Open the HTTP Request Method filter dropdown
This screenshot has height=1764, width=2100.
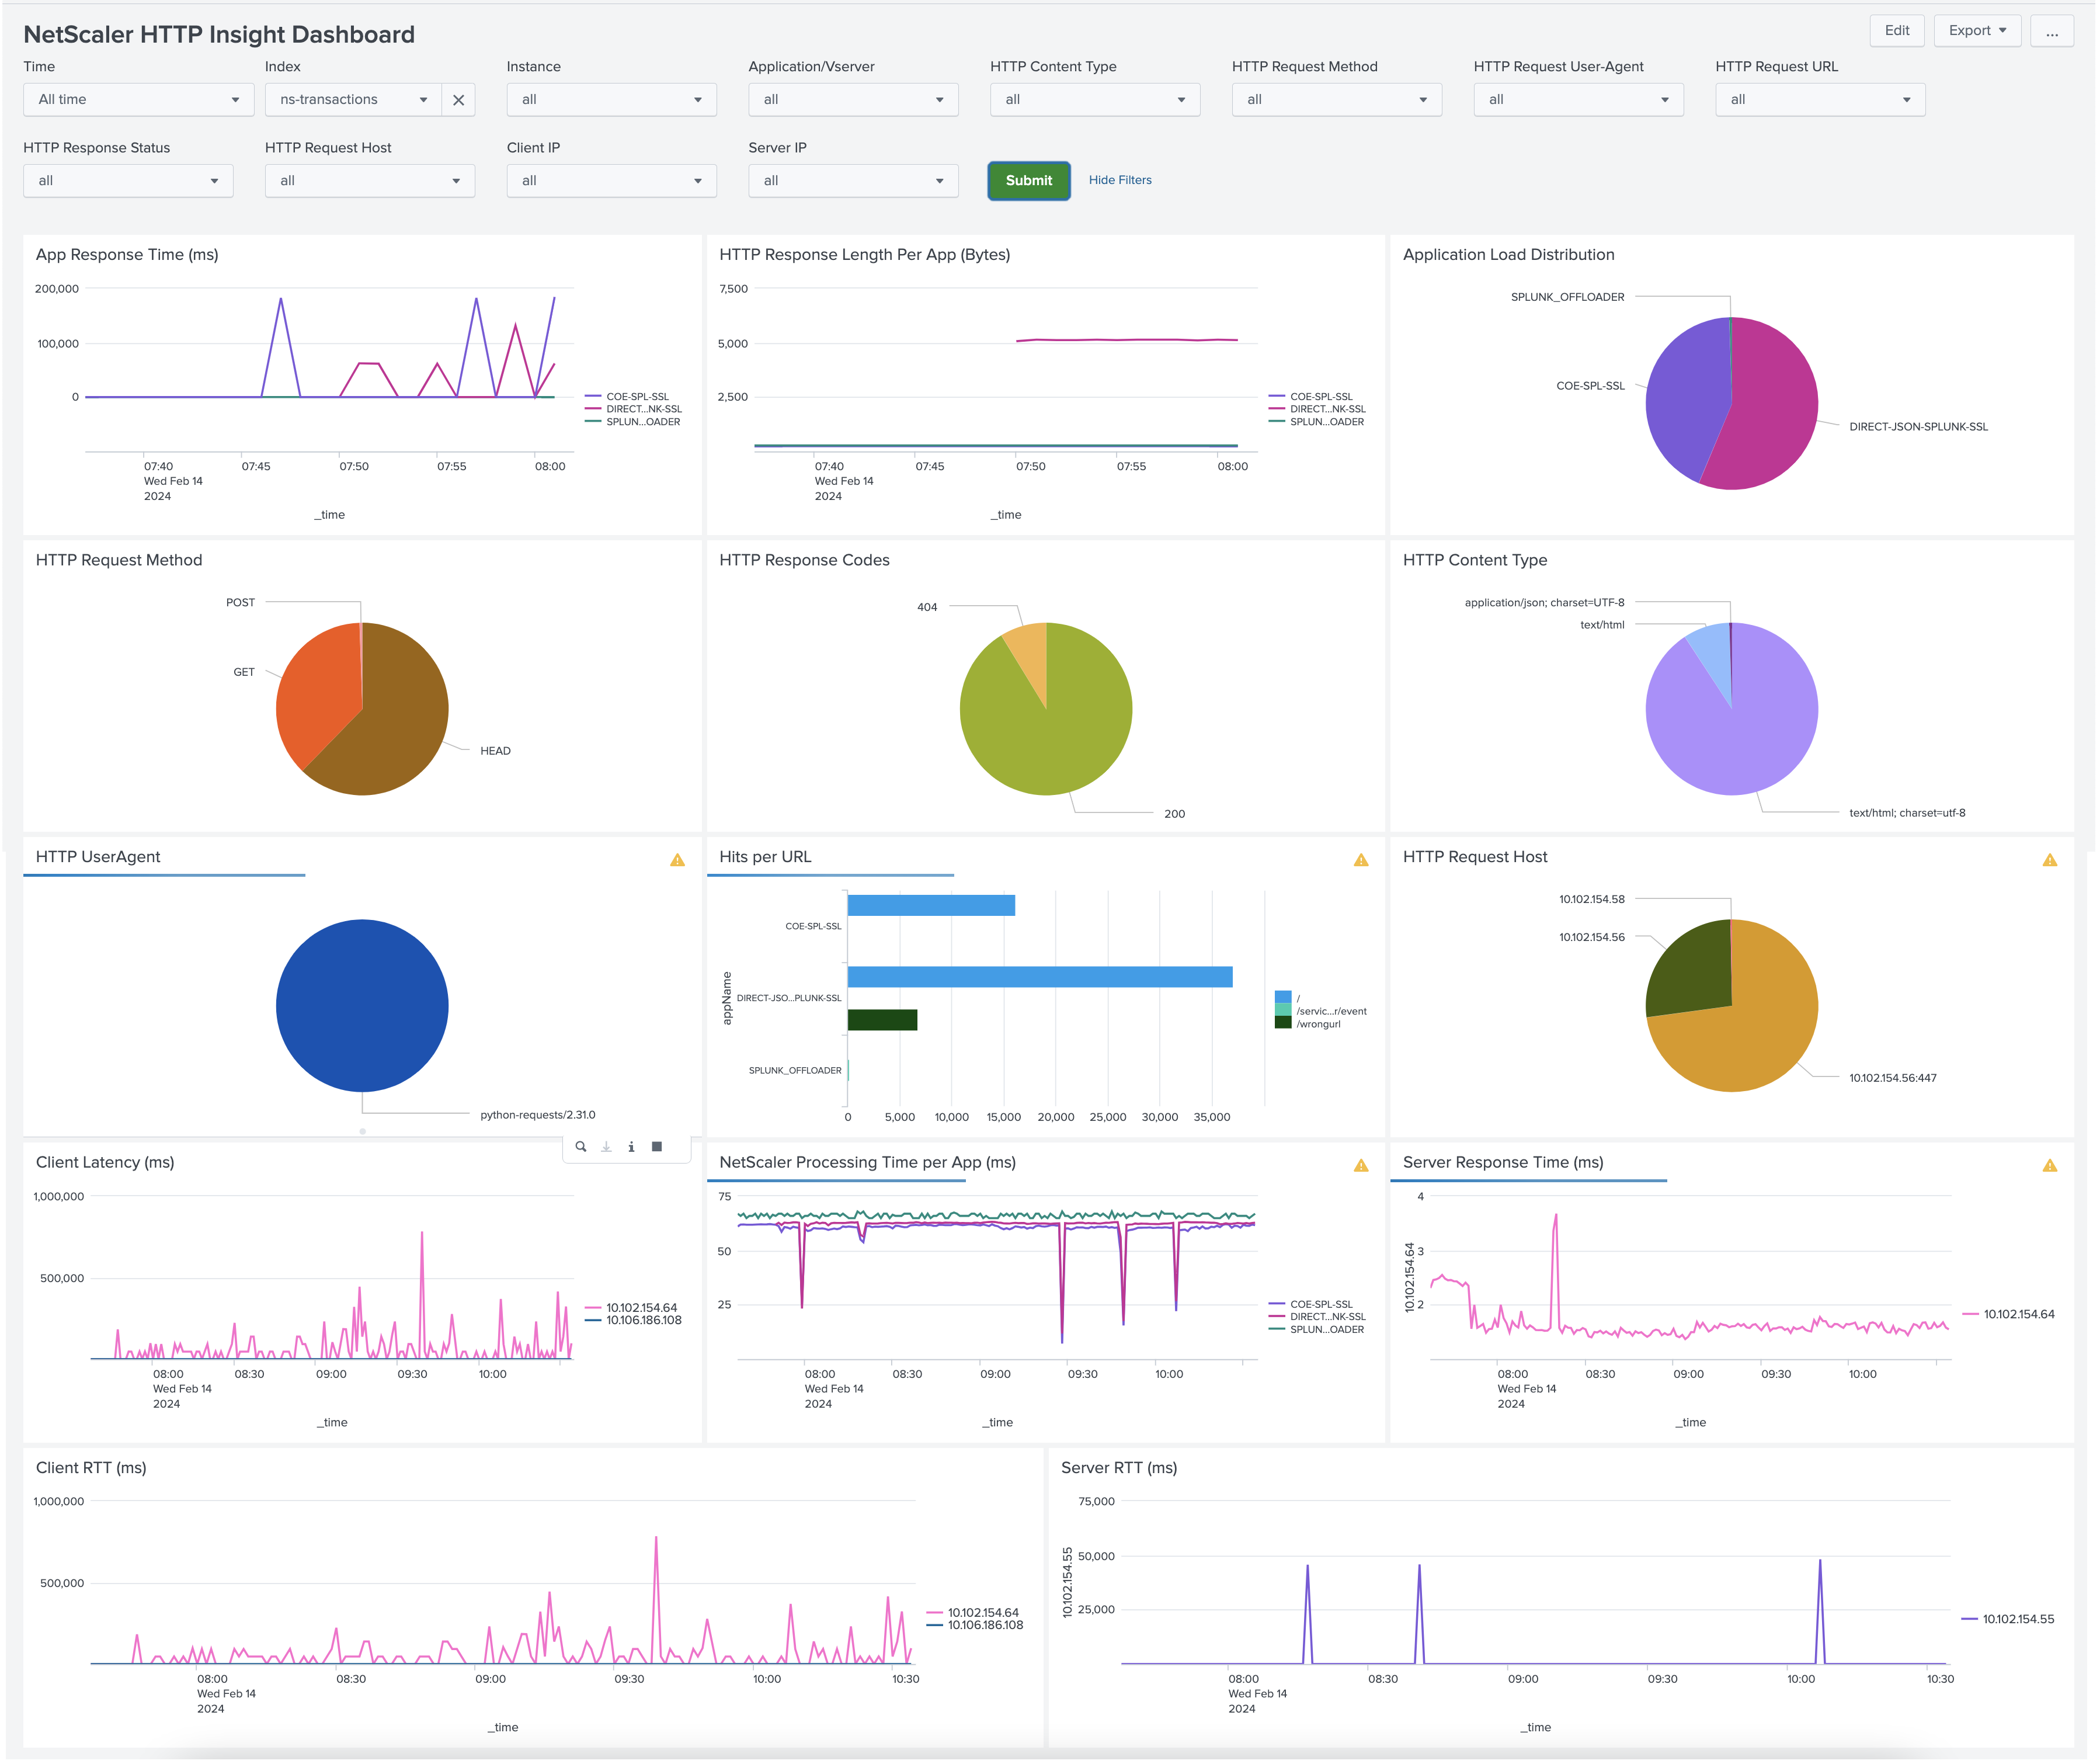tap(1337, 100)
